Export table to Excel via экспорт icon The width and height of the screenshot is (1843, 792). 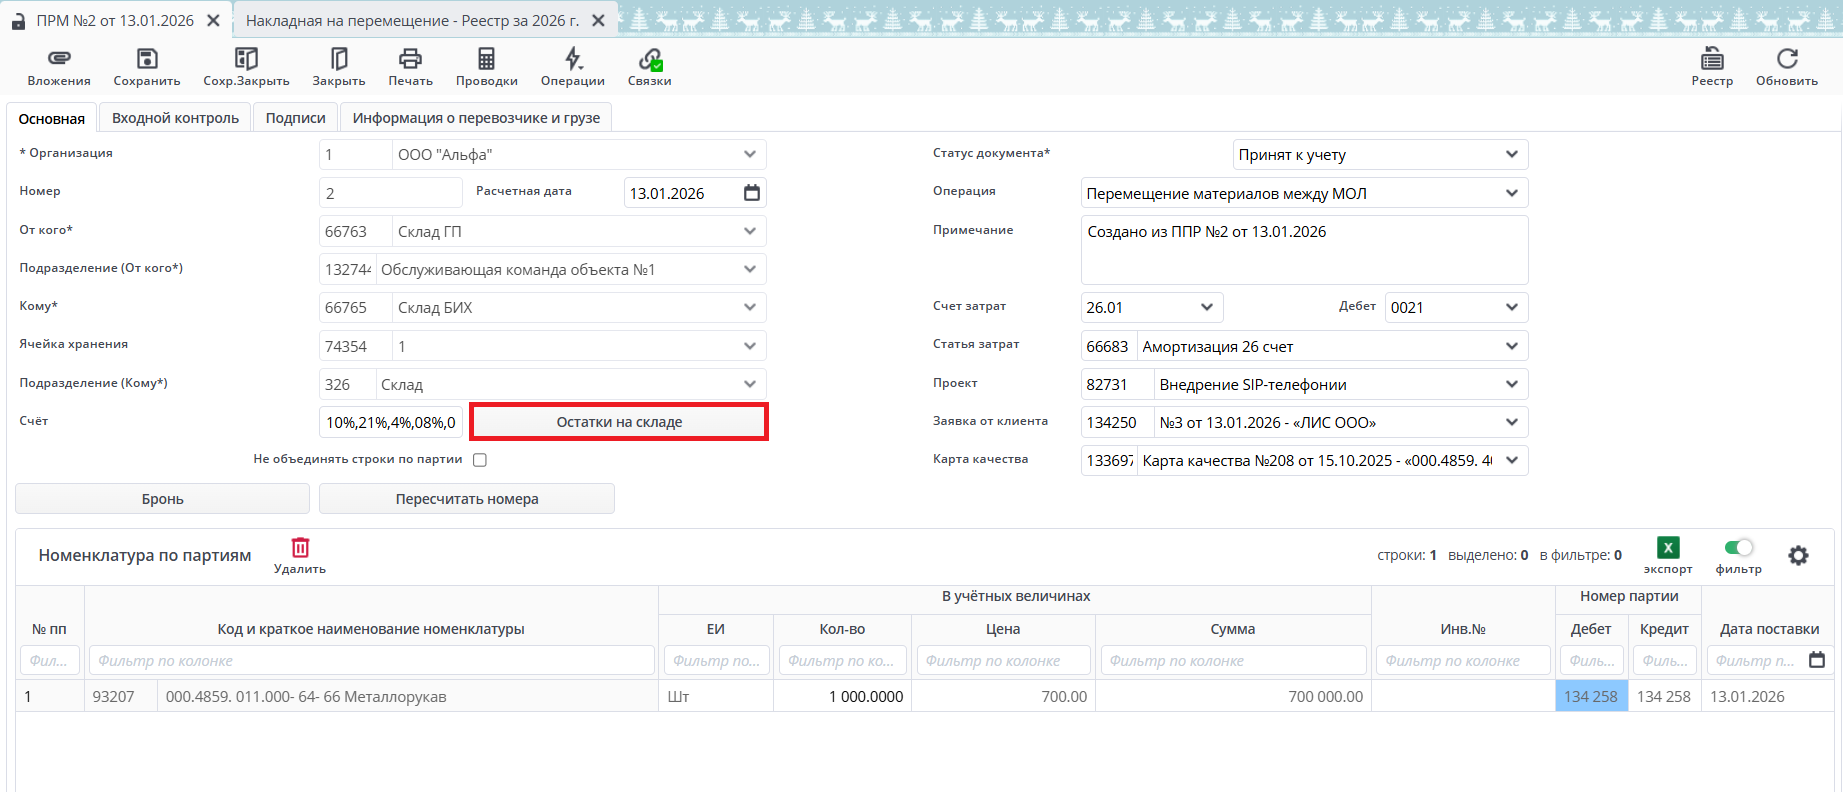tap(1668, 548)
